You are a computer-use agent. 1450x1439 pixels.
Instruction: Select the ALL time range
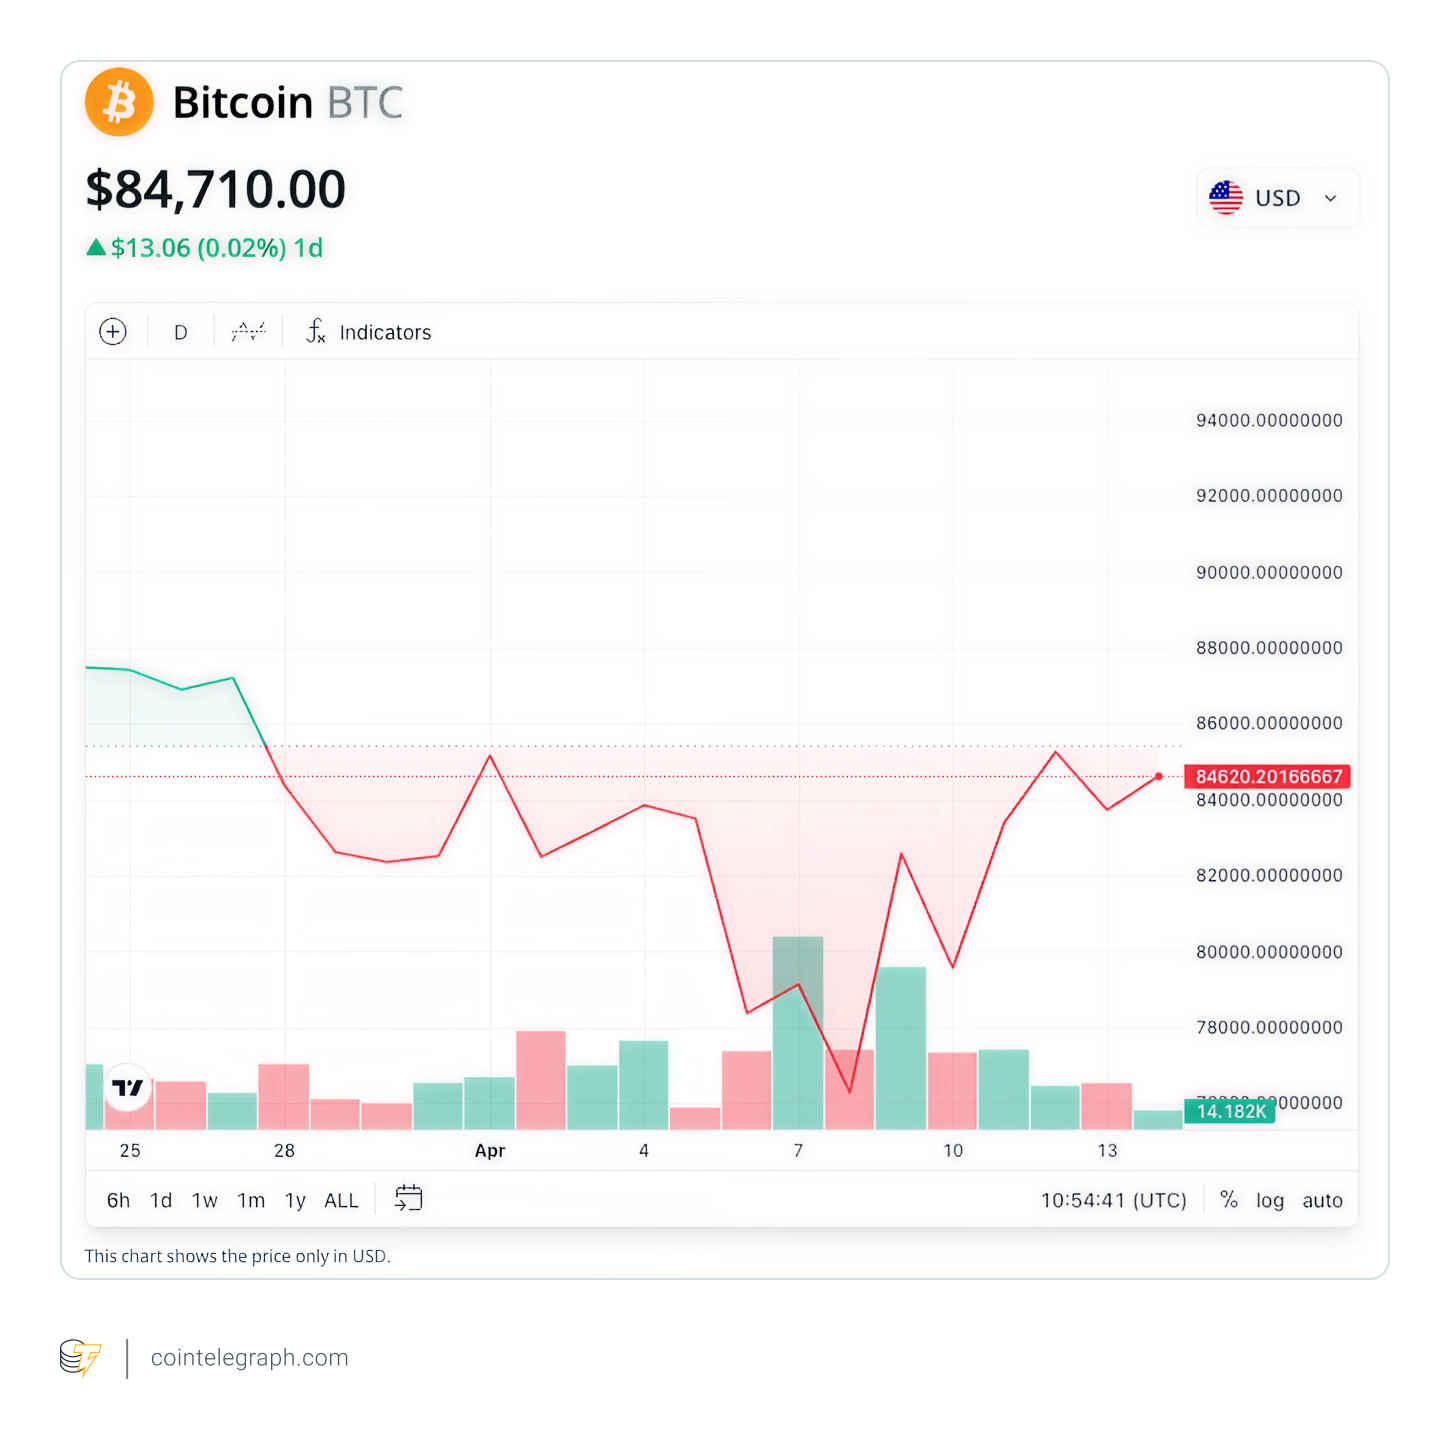click(341, 1200)
